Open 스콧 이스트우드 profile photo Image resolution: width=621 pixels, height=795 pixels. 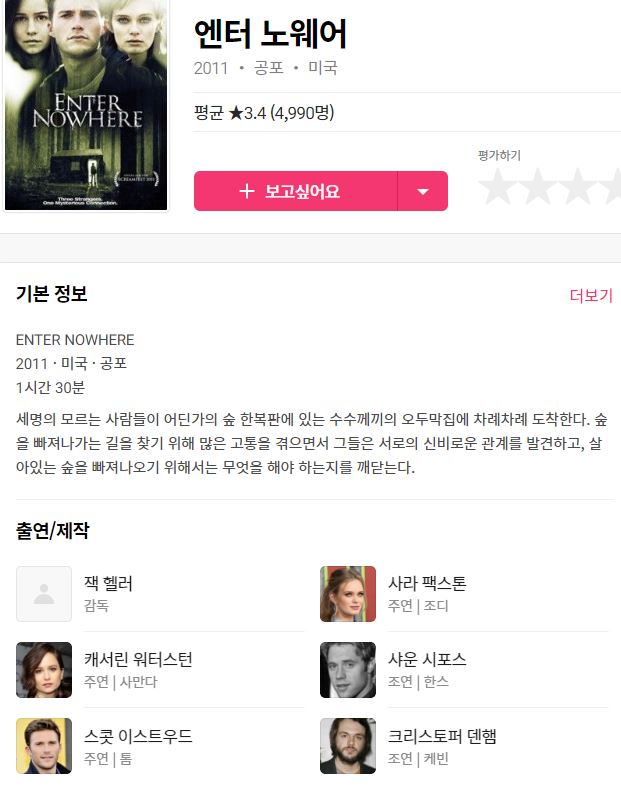pos(44,746)
